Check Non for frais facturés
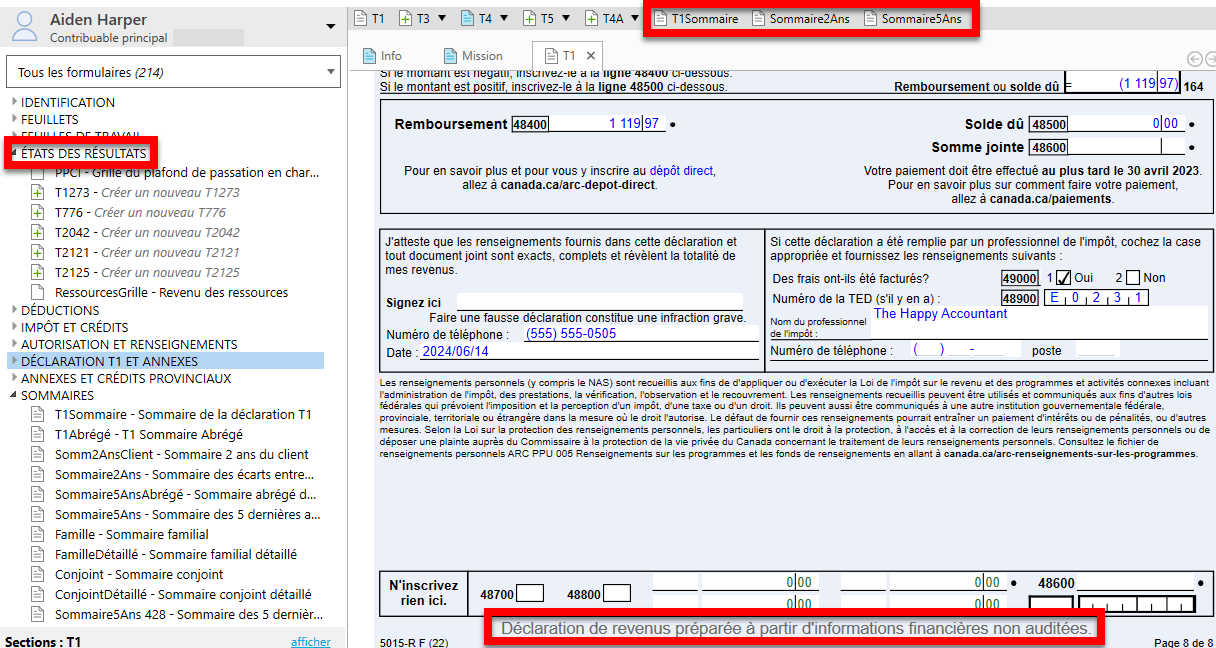Image resolution: width=1216 pixels, height=648 pixels. [1133, 277]
